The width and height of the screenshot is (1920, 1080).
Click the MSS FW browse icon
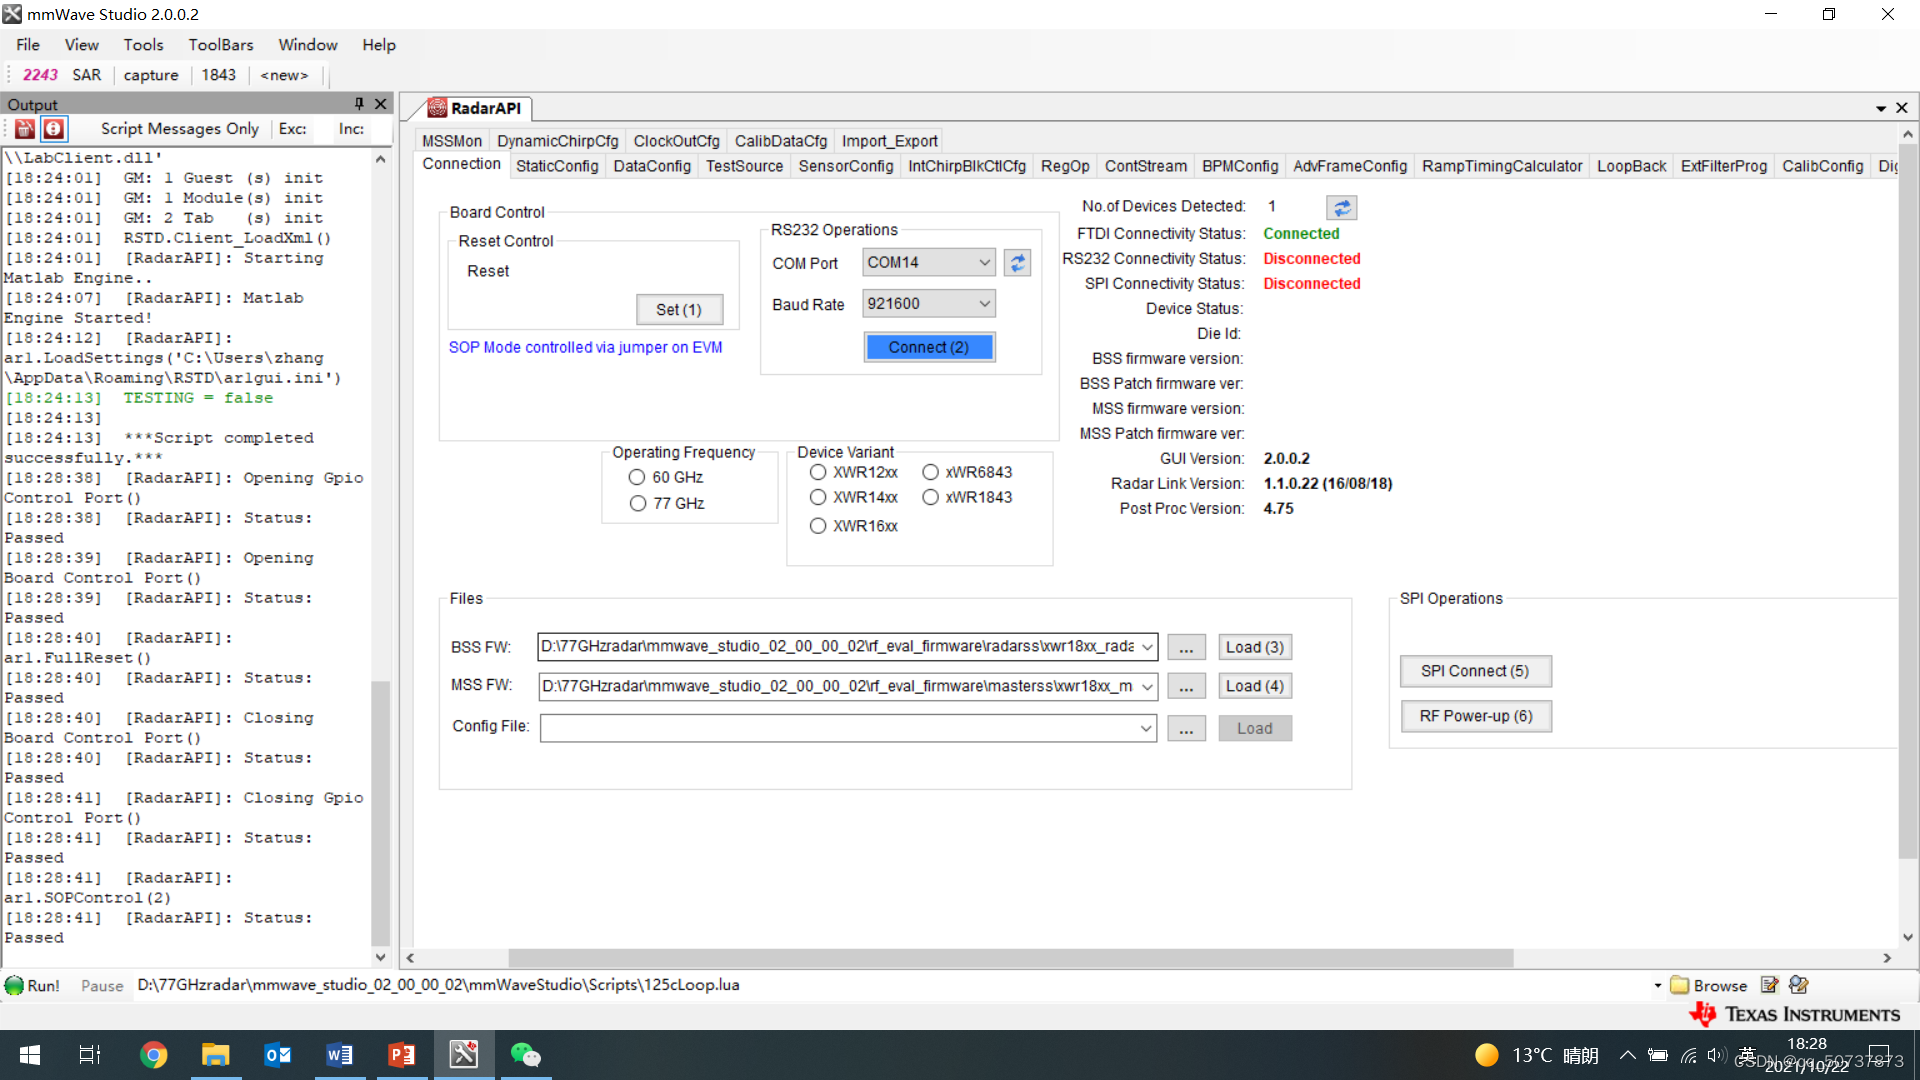pyautogui.click(x=1184, y=686)
